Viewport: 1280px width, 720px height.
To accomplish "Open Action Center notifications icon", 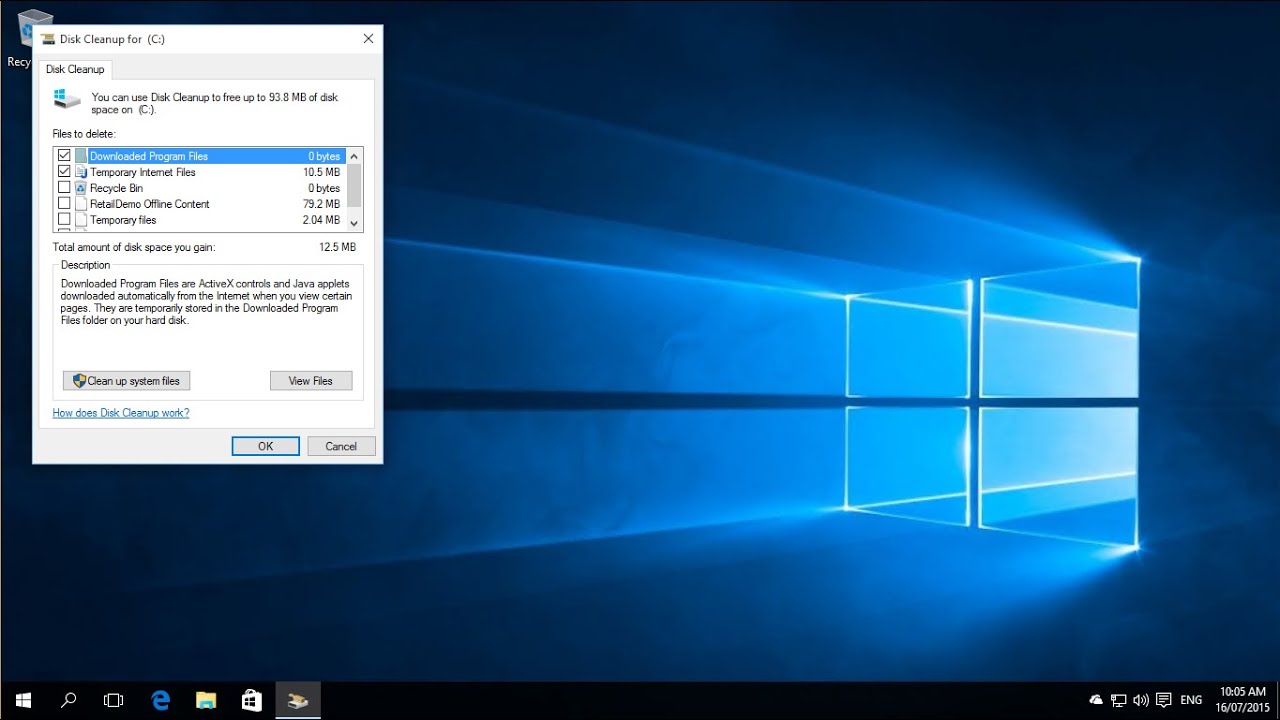I will click(1164, 700).
